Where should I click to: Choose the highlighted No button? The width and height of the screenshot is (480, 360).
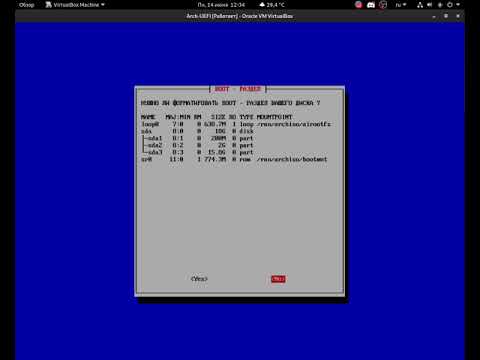[x=278, y=279]
